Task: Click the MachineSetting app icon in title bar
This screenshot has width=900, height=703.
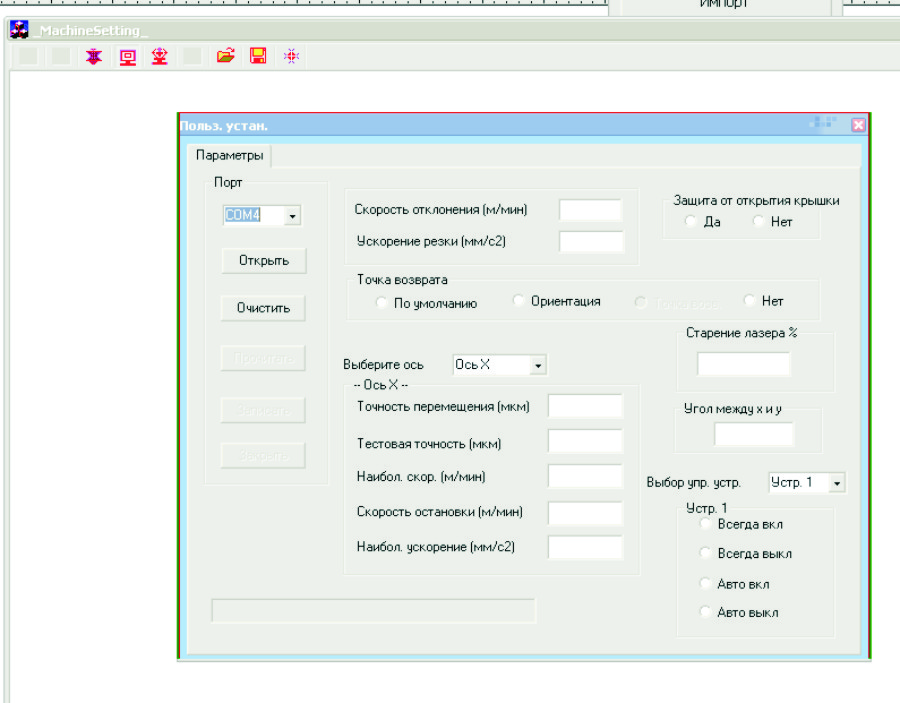Action: pos(18,30)
